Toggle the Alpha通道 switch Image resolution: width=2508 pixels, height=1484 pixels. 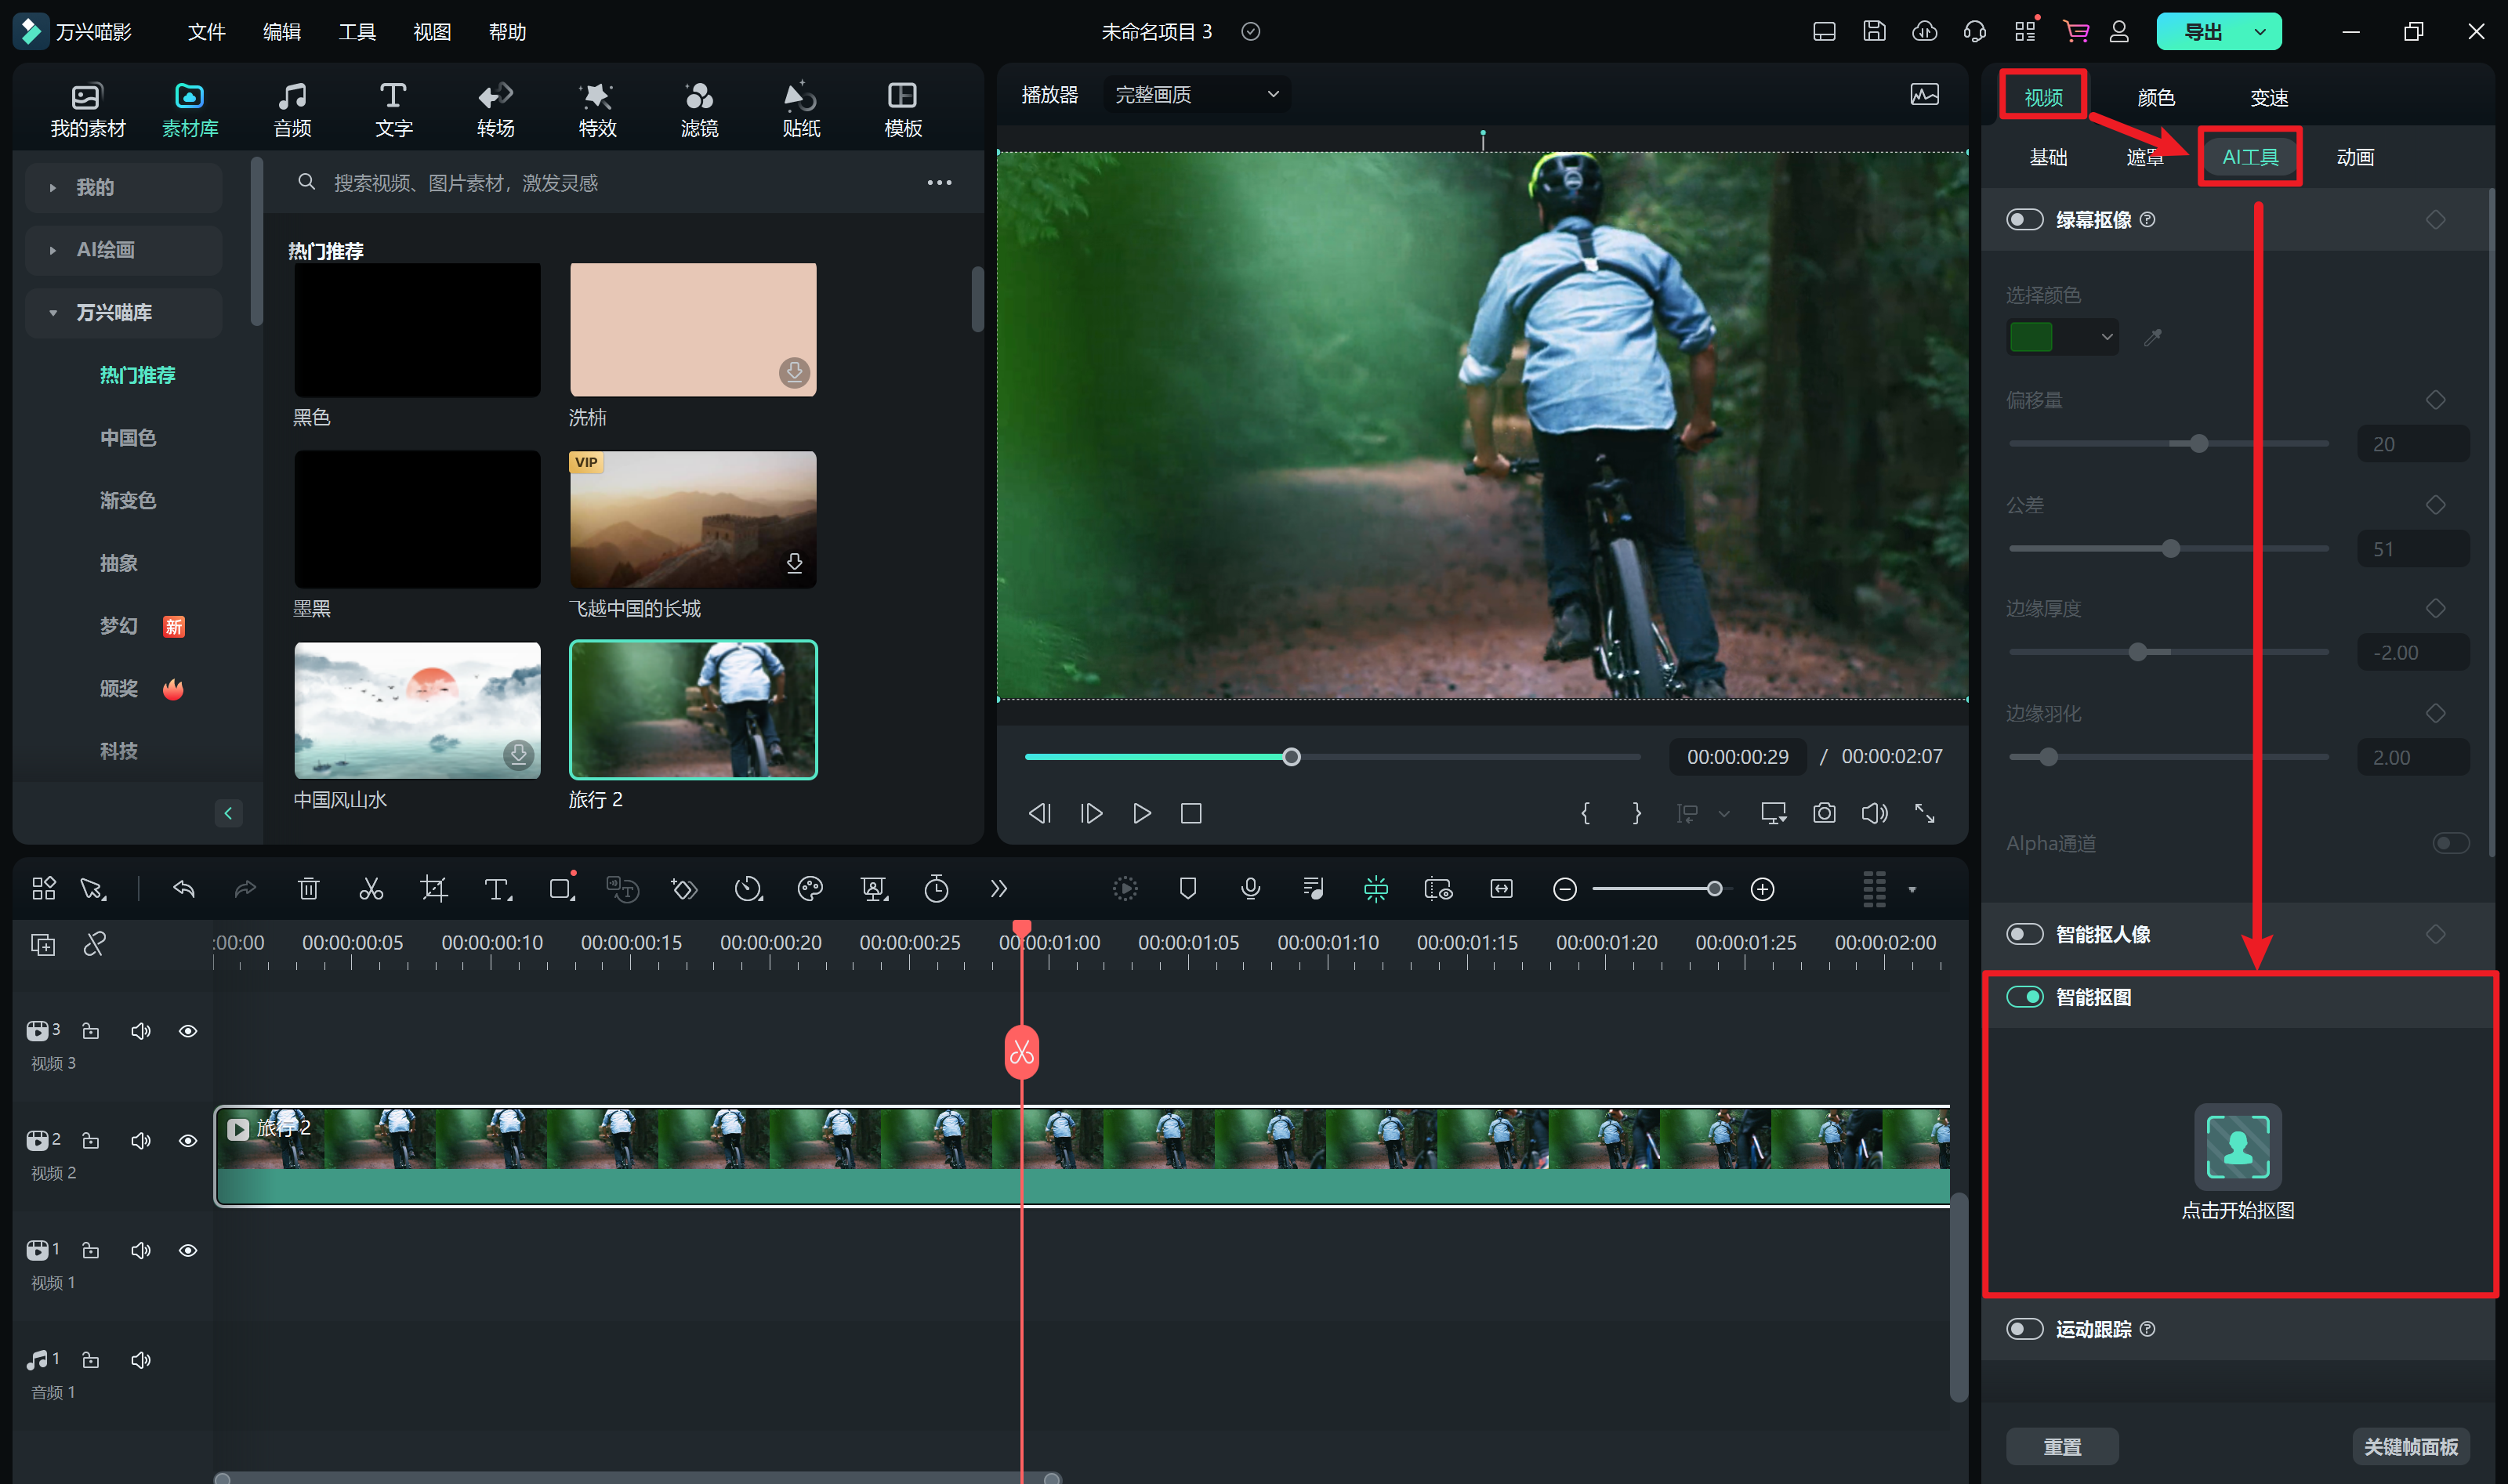click(2451, 843)
